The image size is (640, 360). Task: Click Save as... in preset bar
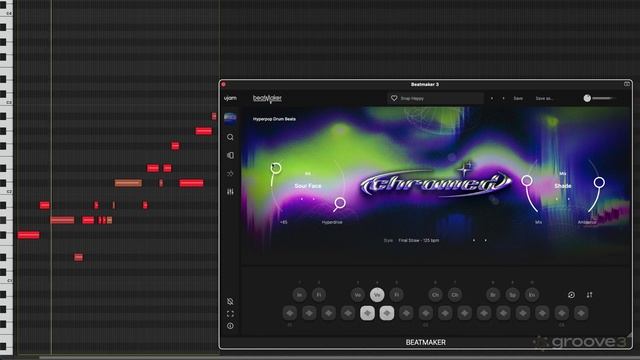[544, 98]
